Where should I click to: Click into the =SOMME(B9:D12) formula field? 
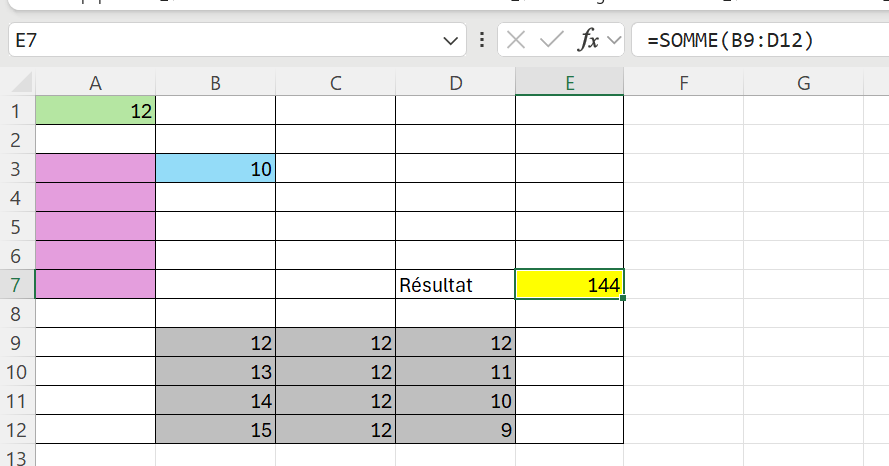760,41
